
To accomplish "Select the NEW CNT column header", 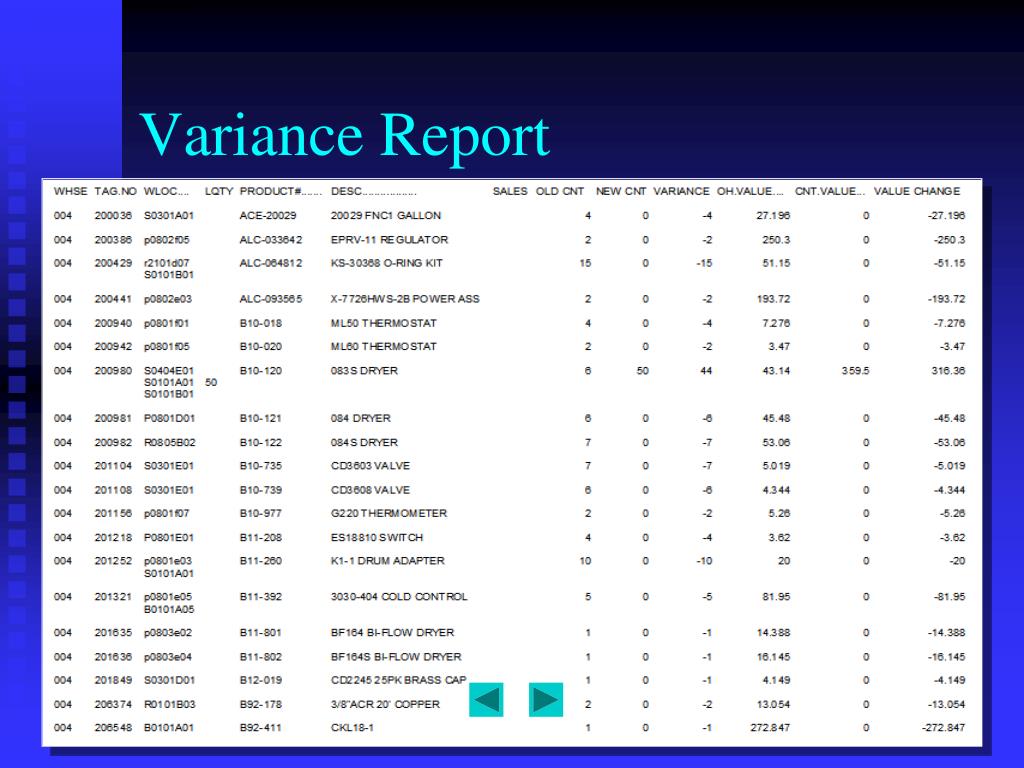I will pos(619,191).
